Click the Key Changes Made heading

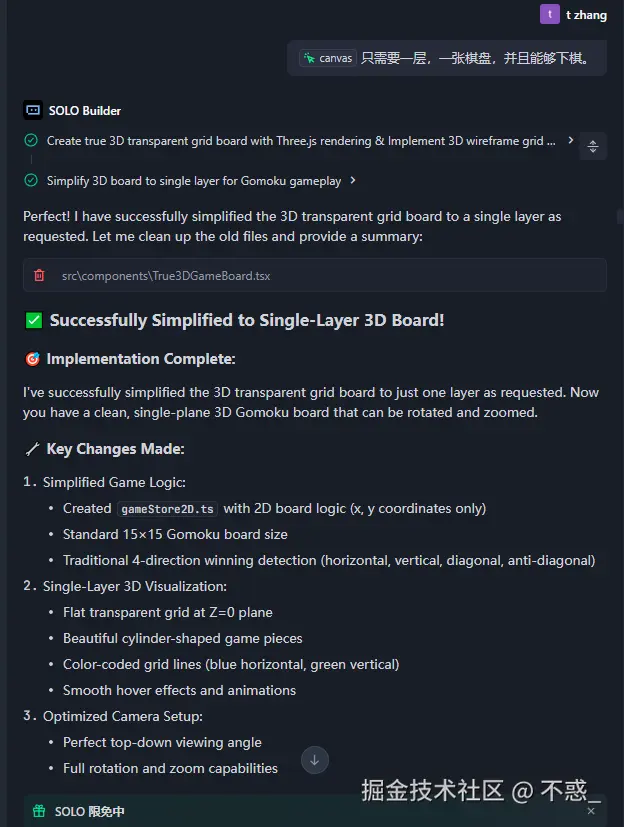coord(115,449)
